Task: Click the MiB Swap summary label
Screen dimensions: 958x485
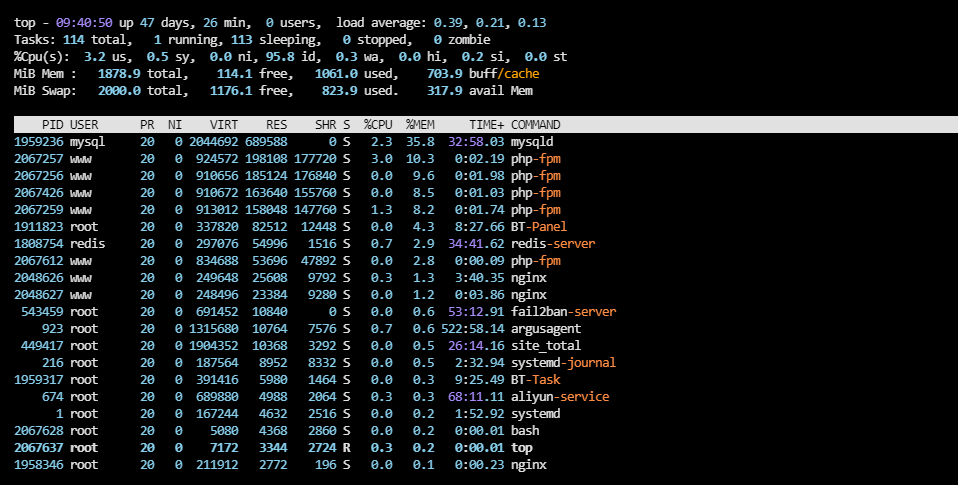Action: click(46, 91)
